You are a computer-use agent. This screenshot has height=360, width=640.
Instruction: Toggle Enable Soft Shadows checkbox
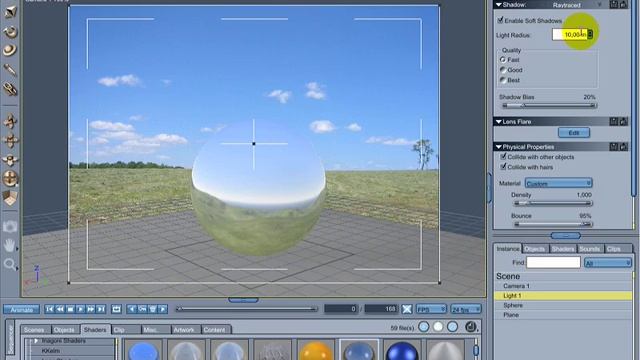[x=500, y=20]
